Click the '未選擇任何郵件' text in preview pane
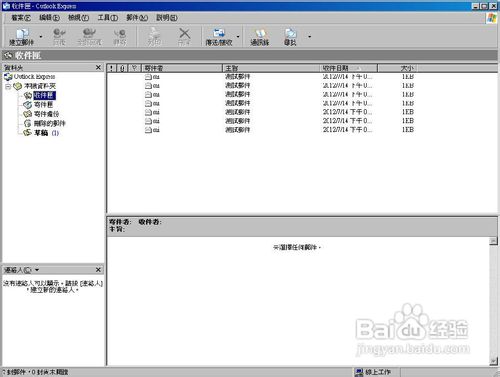500x377 pixels. pyautogui.click(x=297, y=248)
